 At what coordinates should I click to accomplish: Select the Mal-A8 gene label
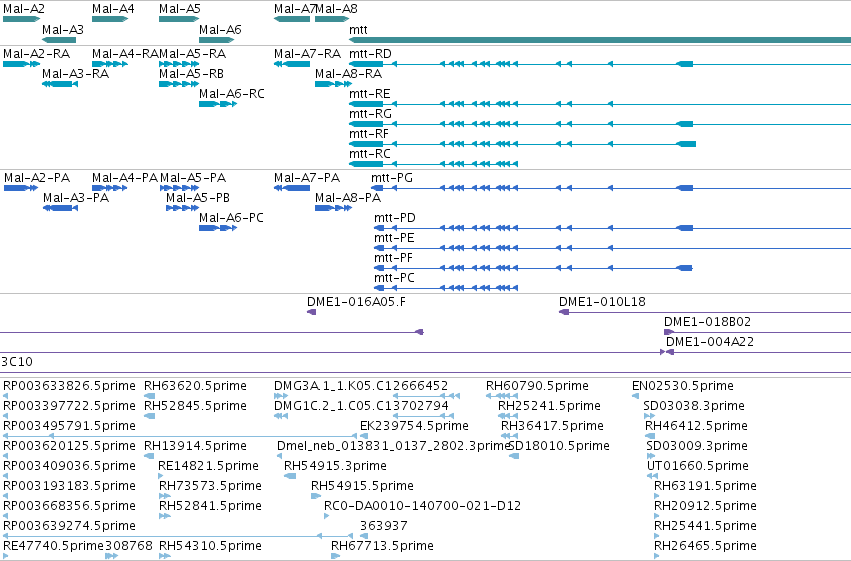coord(336,9)
